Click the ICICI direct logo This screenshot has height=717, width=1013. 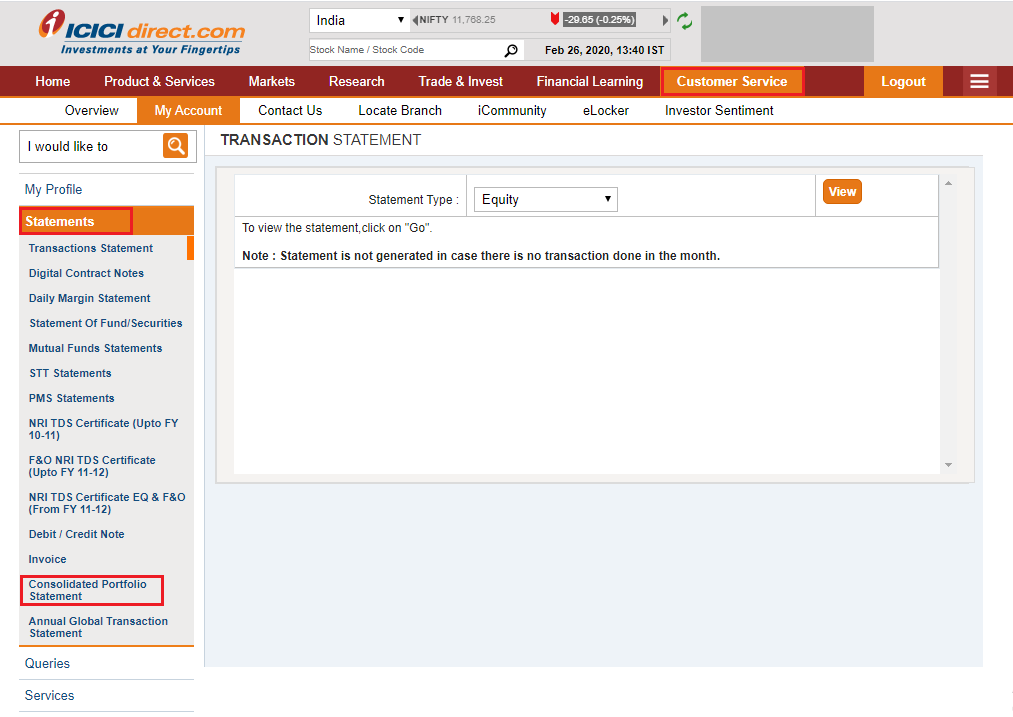coord(142,32)
